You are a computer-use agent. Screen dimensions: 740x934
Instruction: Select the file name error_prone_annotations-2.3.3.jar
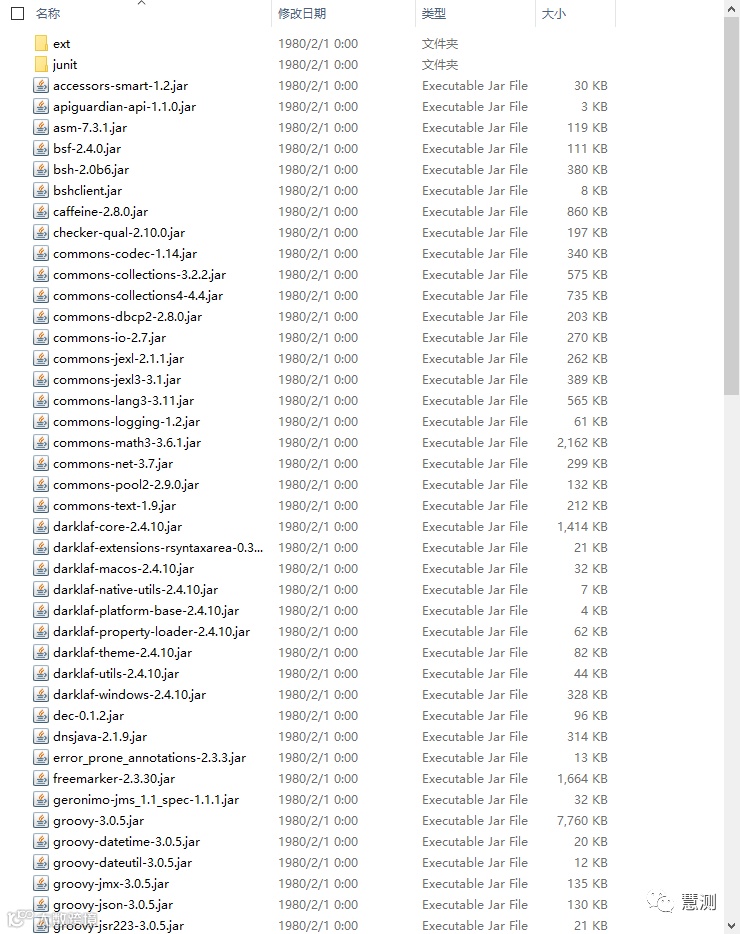(150, 758)
